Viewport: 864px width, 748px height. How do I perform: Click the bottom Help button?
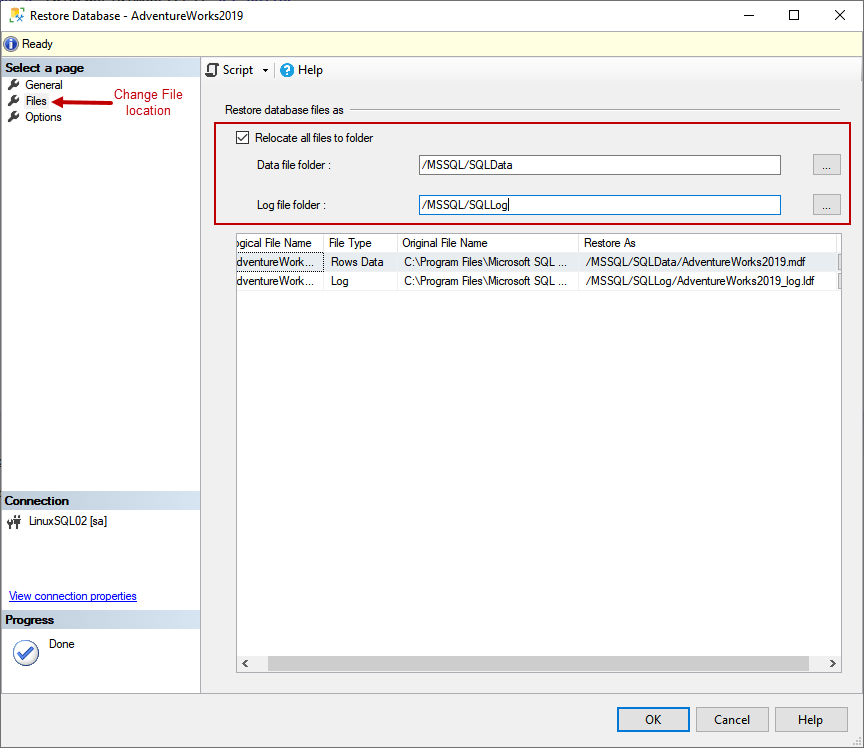(x=811, y=719)
